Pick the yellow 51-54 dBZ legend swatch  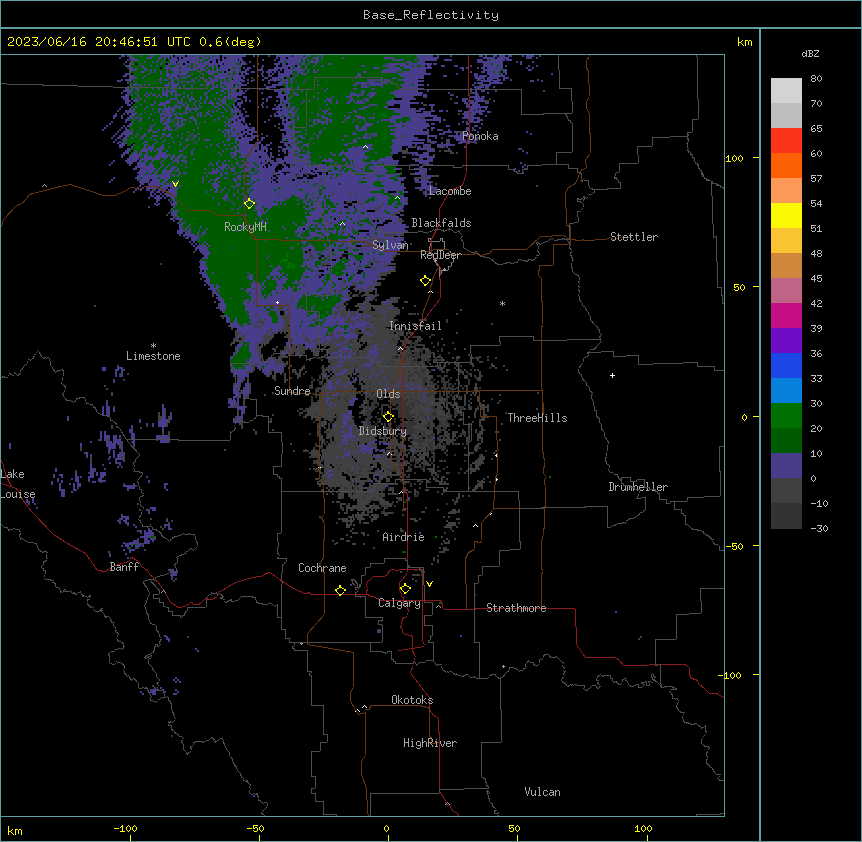click(786, 215)
